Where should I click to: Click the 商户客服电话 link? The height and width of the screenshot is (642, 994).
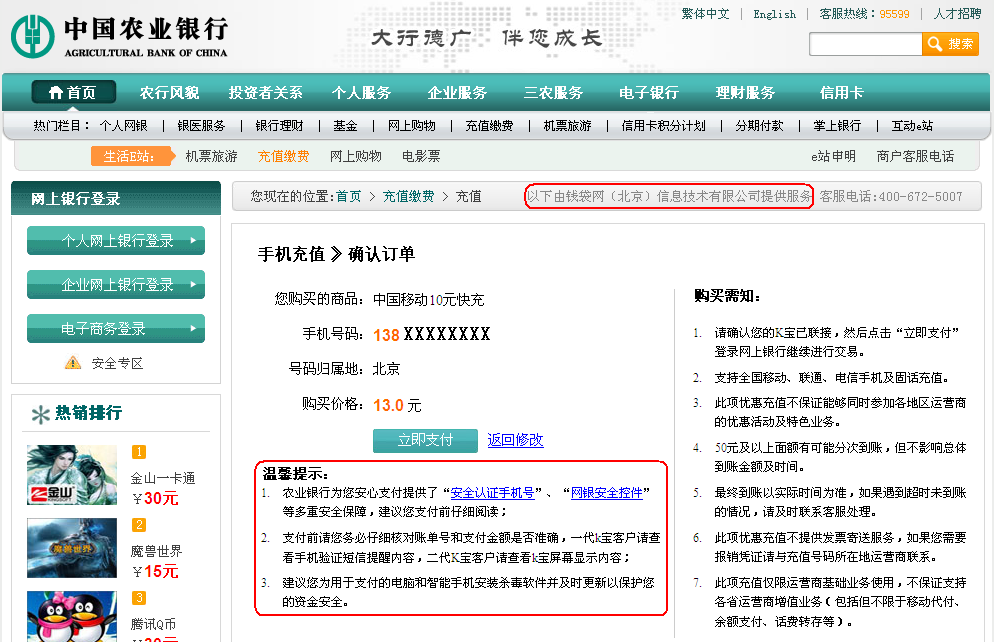pos(915,156)
